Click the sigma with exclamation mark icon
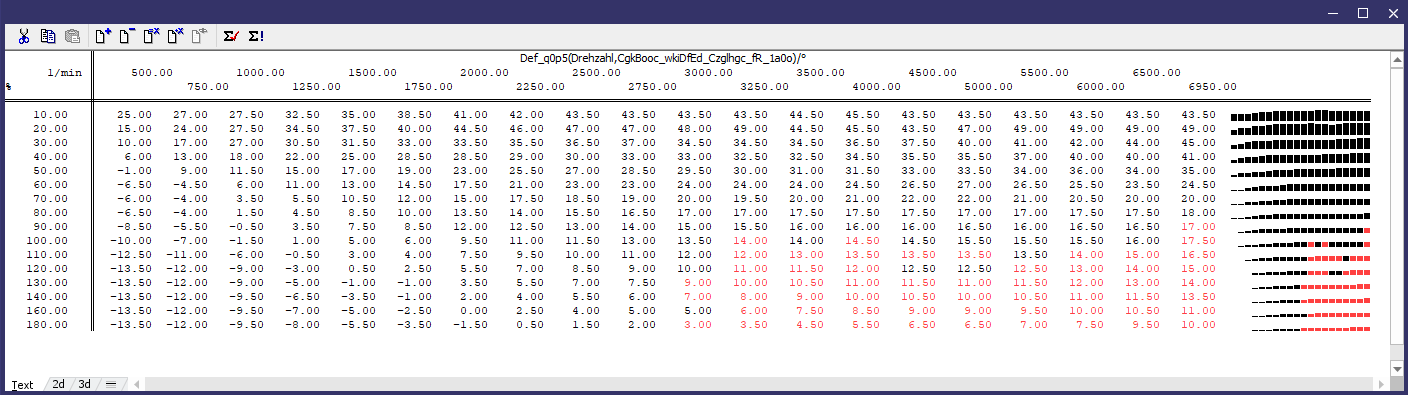The width and height of the screenshot is (1408, 395). click(256, 36)
